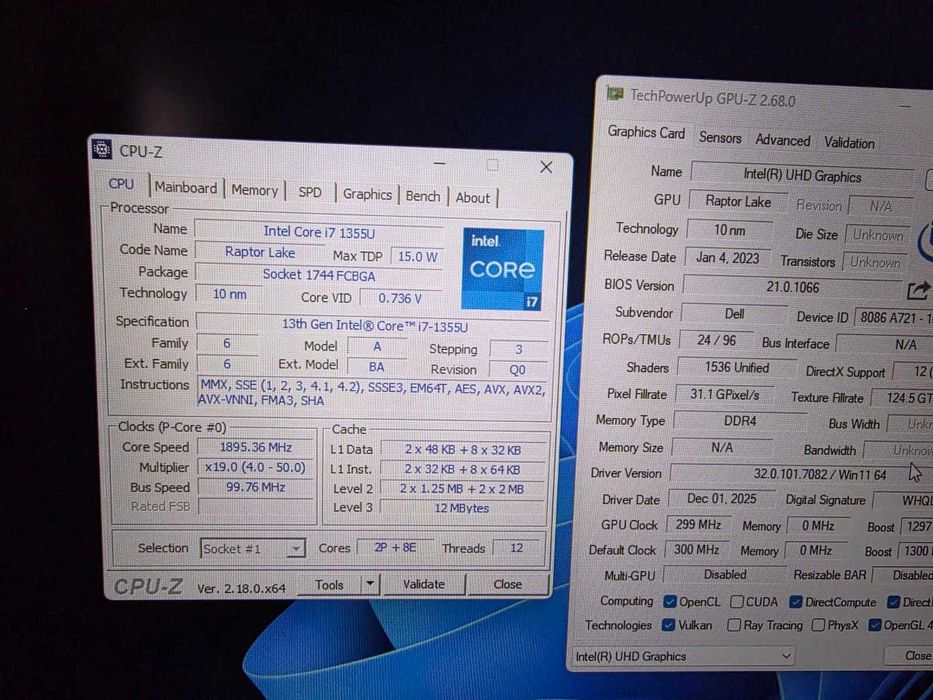Click the Close button in CPU-Z
The height and width of the screenshot is (700, 933).
pyautogui.click(x=508, y=585)
